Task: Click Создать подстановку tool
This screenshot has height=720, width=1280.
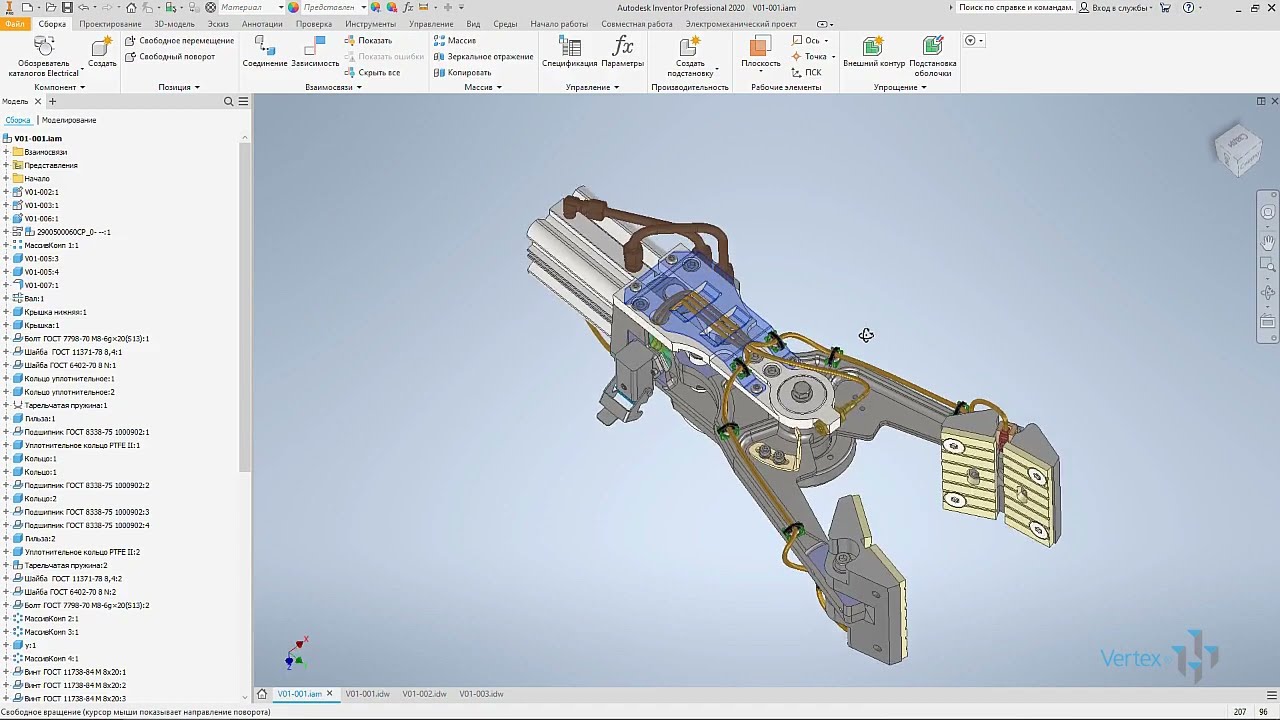Action: (689, 57)
